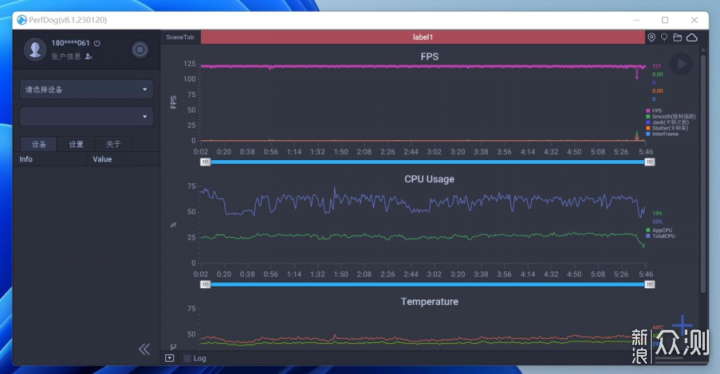Viewport: 720px width, 374px height.
Task: Click the 账户信息 account info text
Action: pos(66,57)
